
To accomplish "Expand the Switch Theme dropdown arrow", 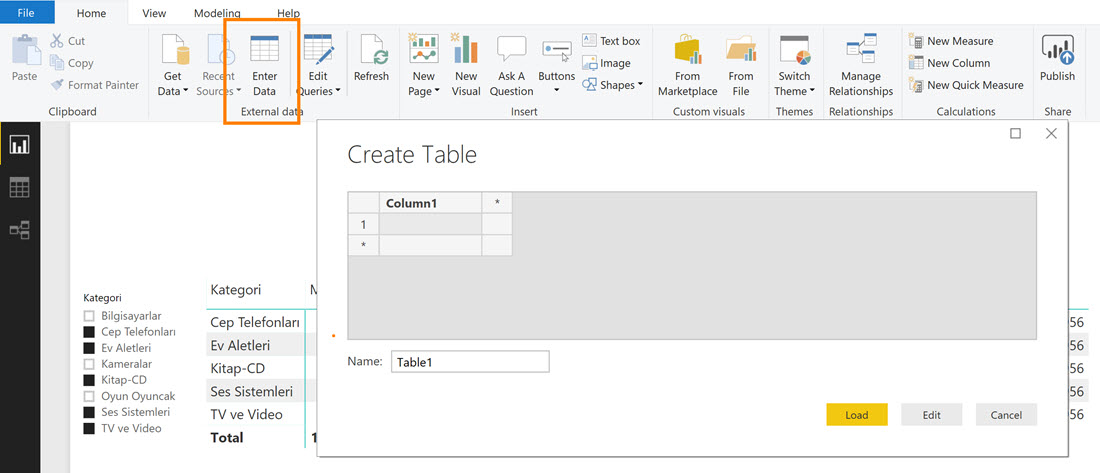I will 812,91.
